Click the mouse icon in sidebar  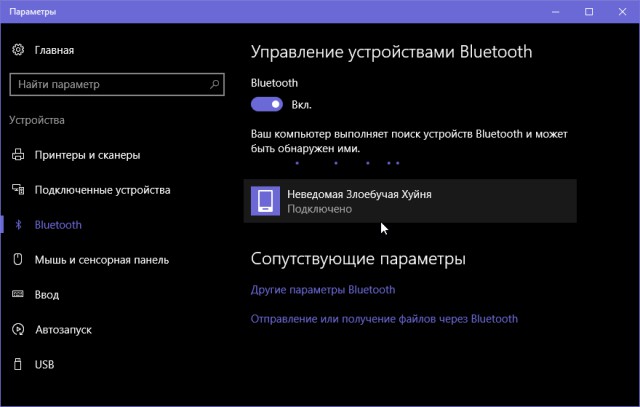click(18, 259)
